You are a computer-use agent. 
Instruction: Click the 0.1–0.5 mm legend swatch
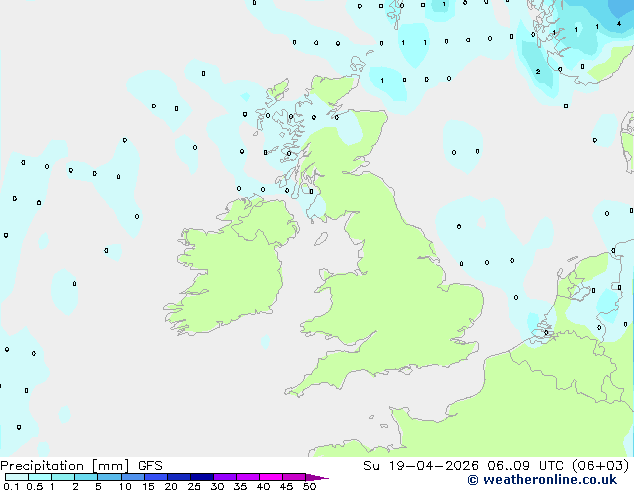tap(17, 477)
